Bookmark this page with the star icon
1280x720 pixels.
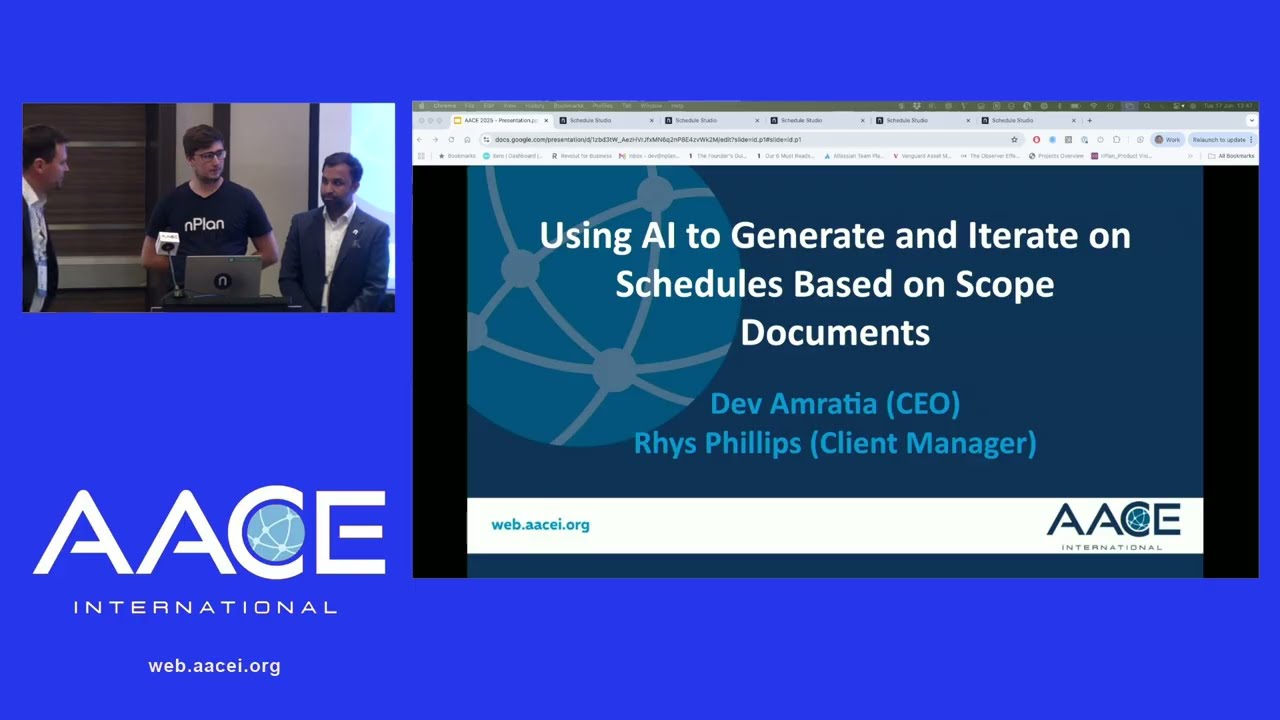coord(1014,140)
